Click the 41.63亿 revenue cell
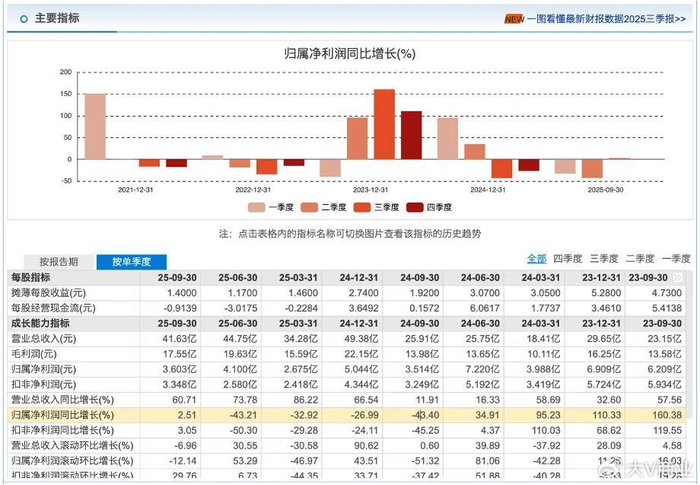This screenshot has width=700, height=485. (179, 339)
